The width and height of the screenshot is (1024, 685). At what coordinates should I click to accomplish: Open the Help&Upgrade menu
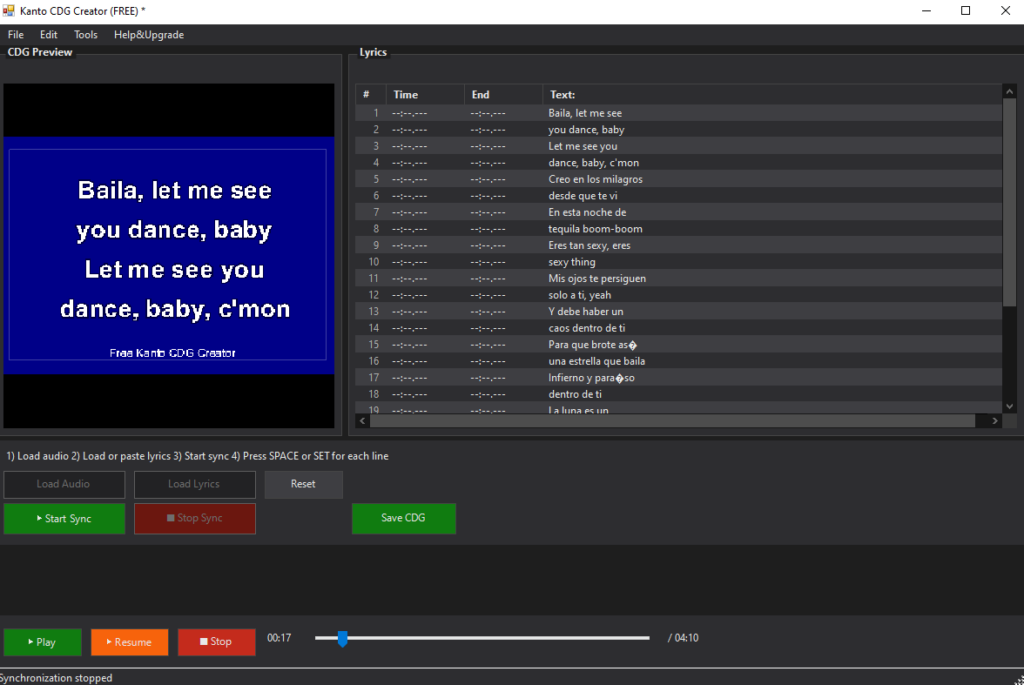[149, 35]
